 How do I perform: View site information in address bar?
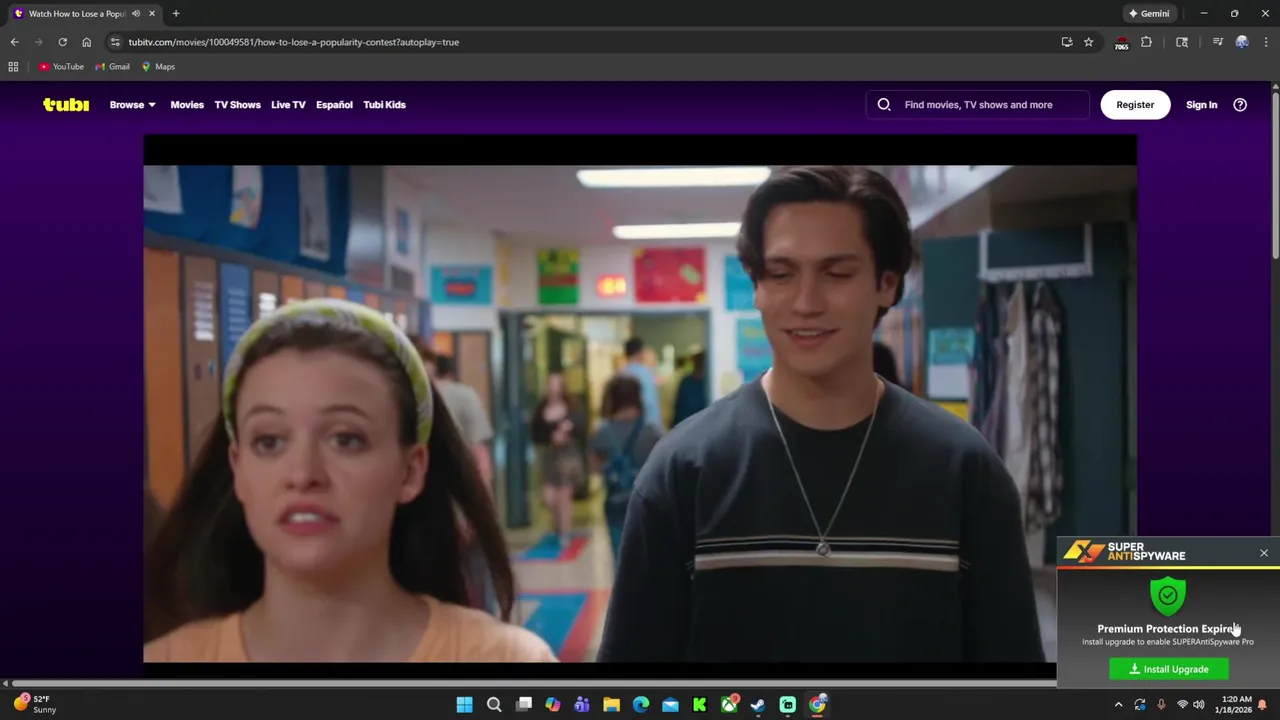(x=115, y=42)
